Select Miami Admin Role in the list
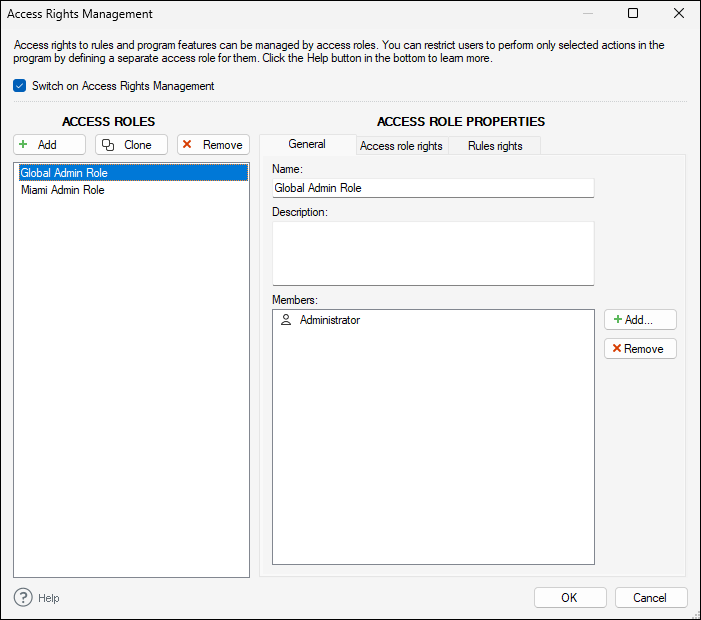The image size is (701, 620). [63, 190]
